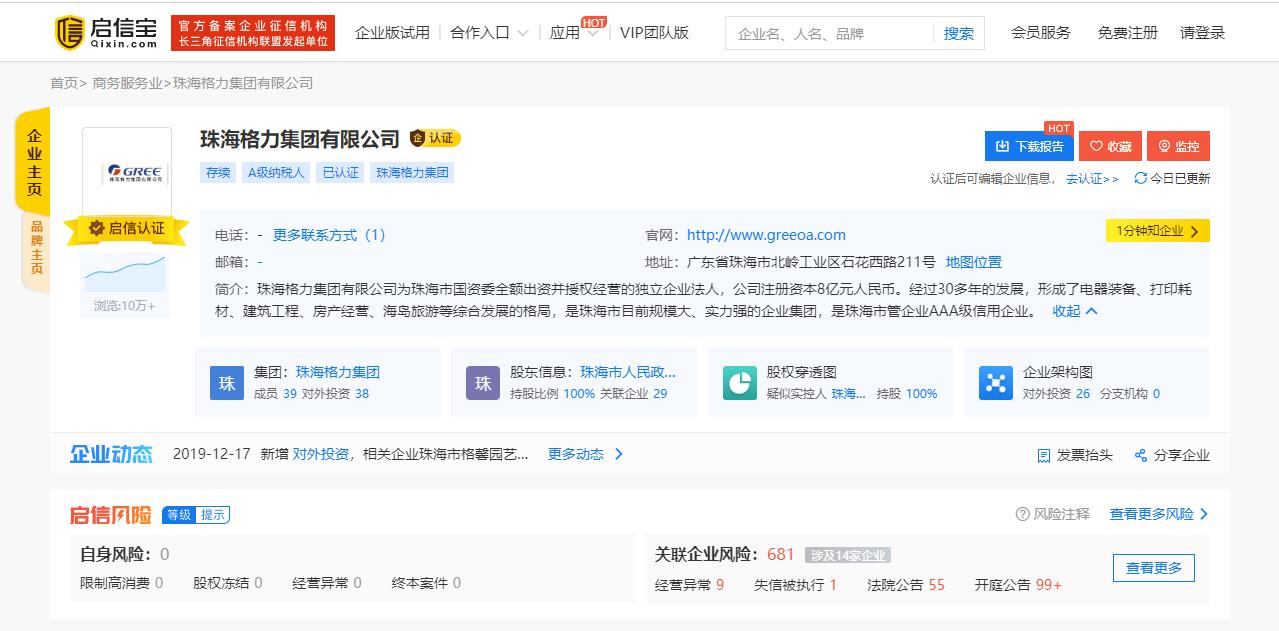Open shareholder 珠海市人民政... link

[x=628, y=372]
